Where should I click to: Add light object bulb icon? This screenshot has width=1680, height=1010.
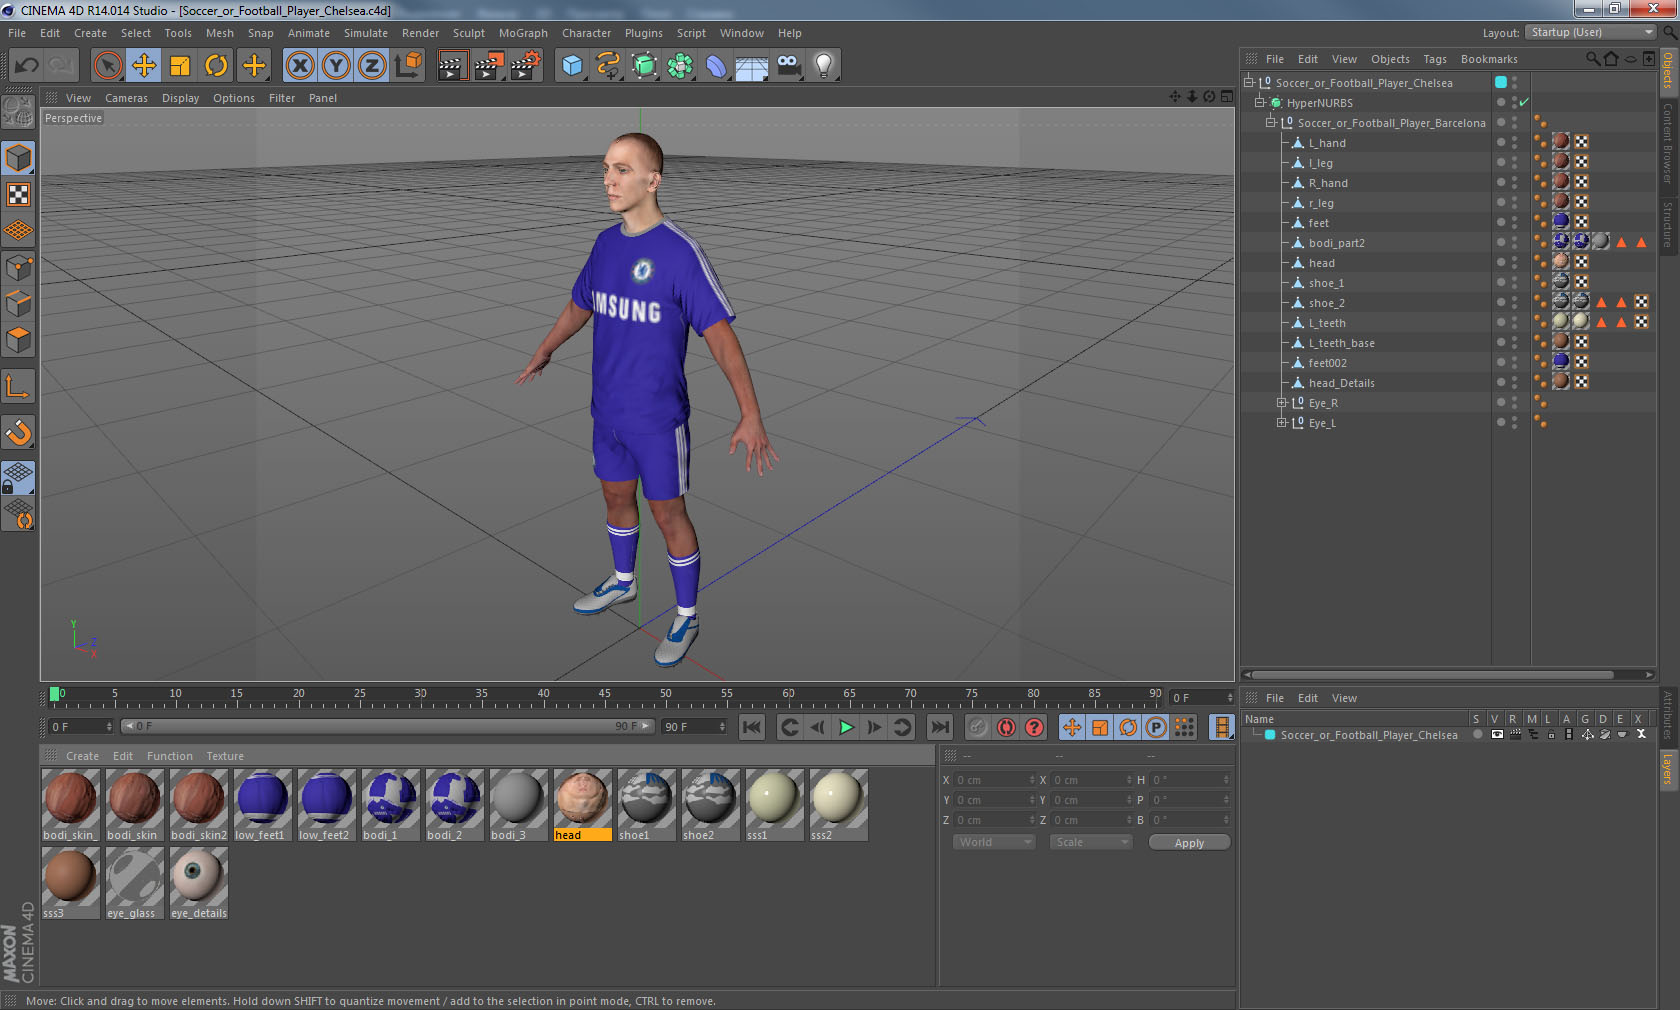pos(824,66)
